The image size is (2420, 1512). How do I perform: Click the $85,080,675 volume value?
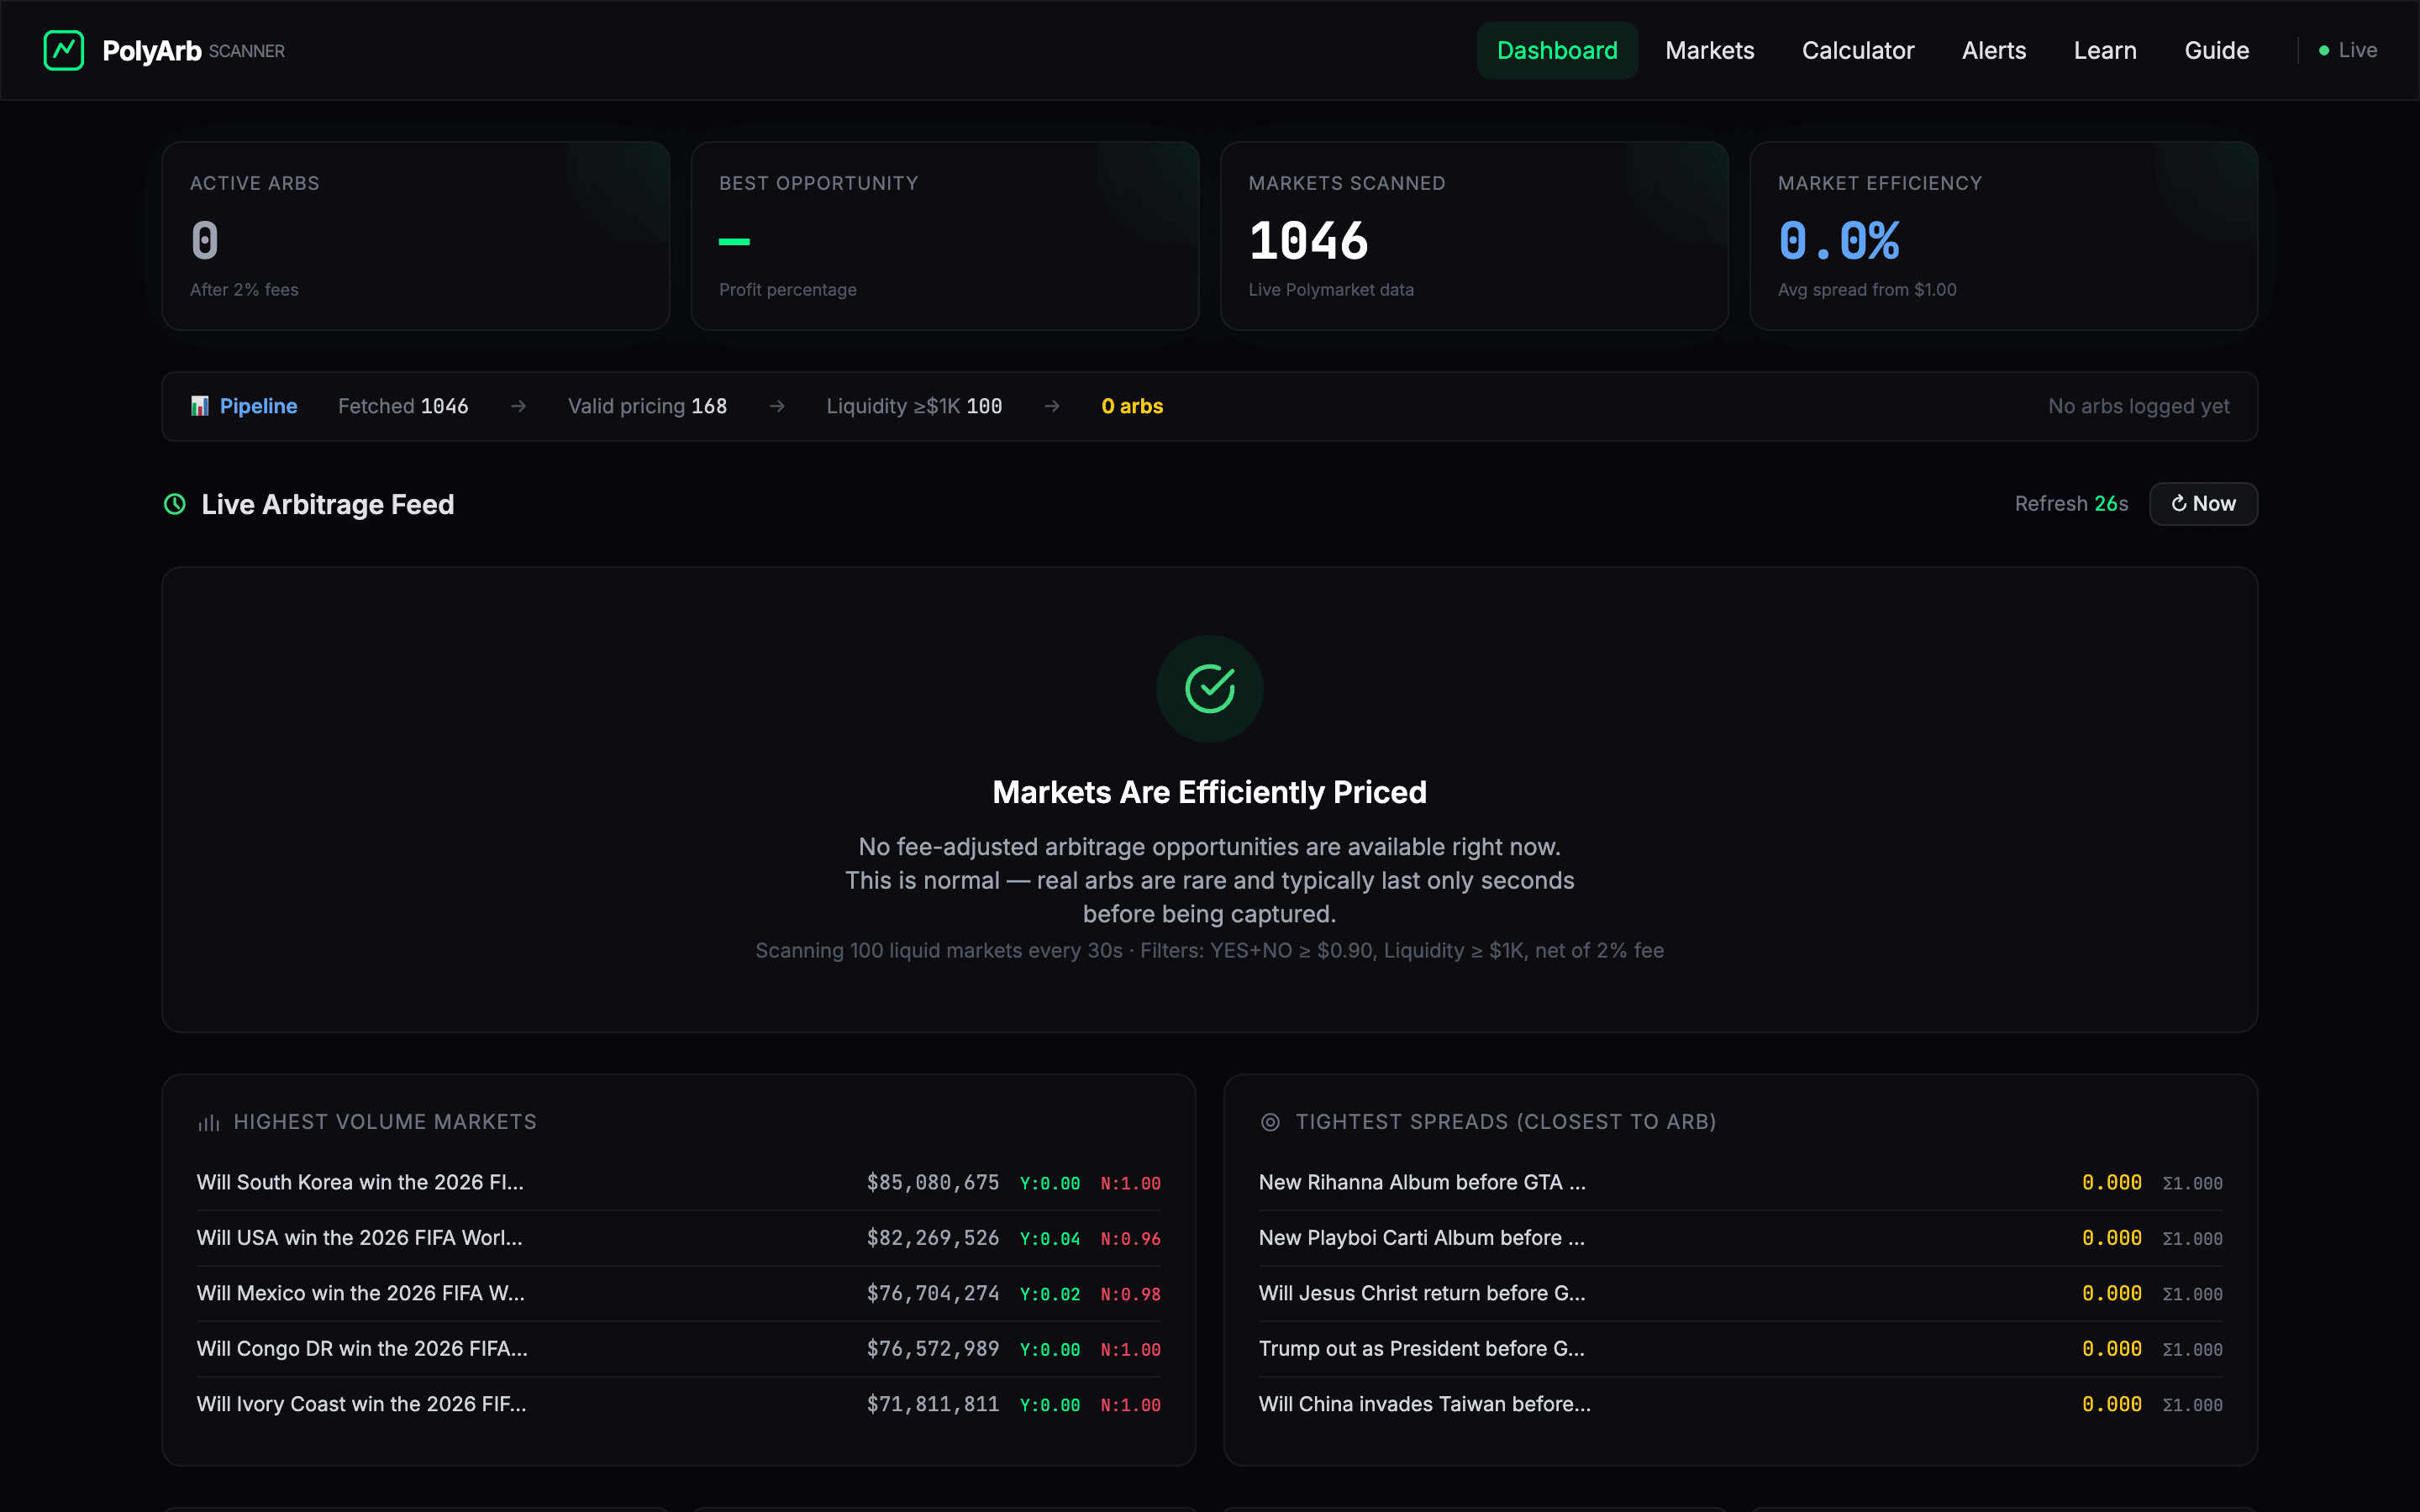(x=933, y=1183)
